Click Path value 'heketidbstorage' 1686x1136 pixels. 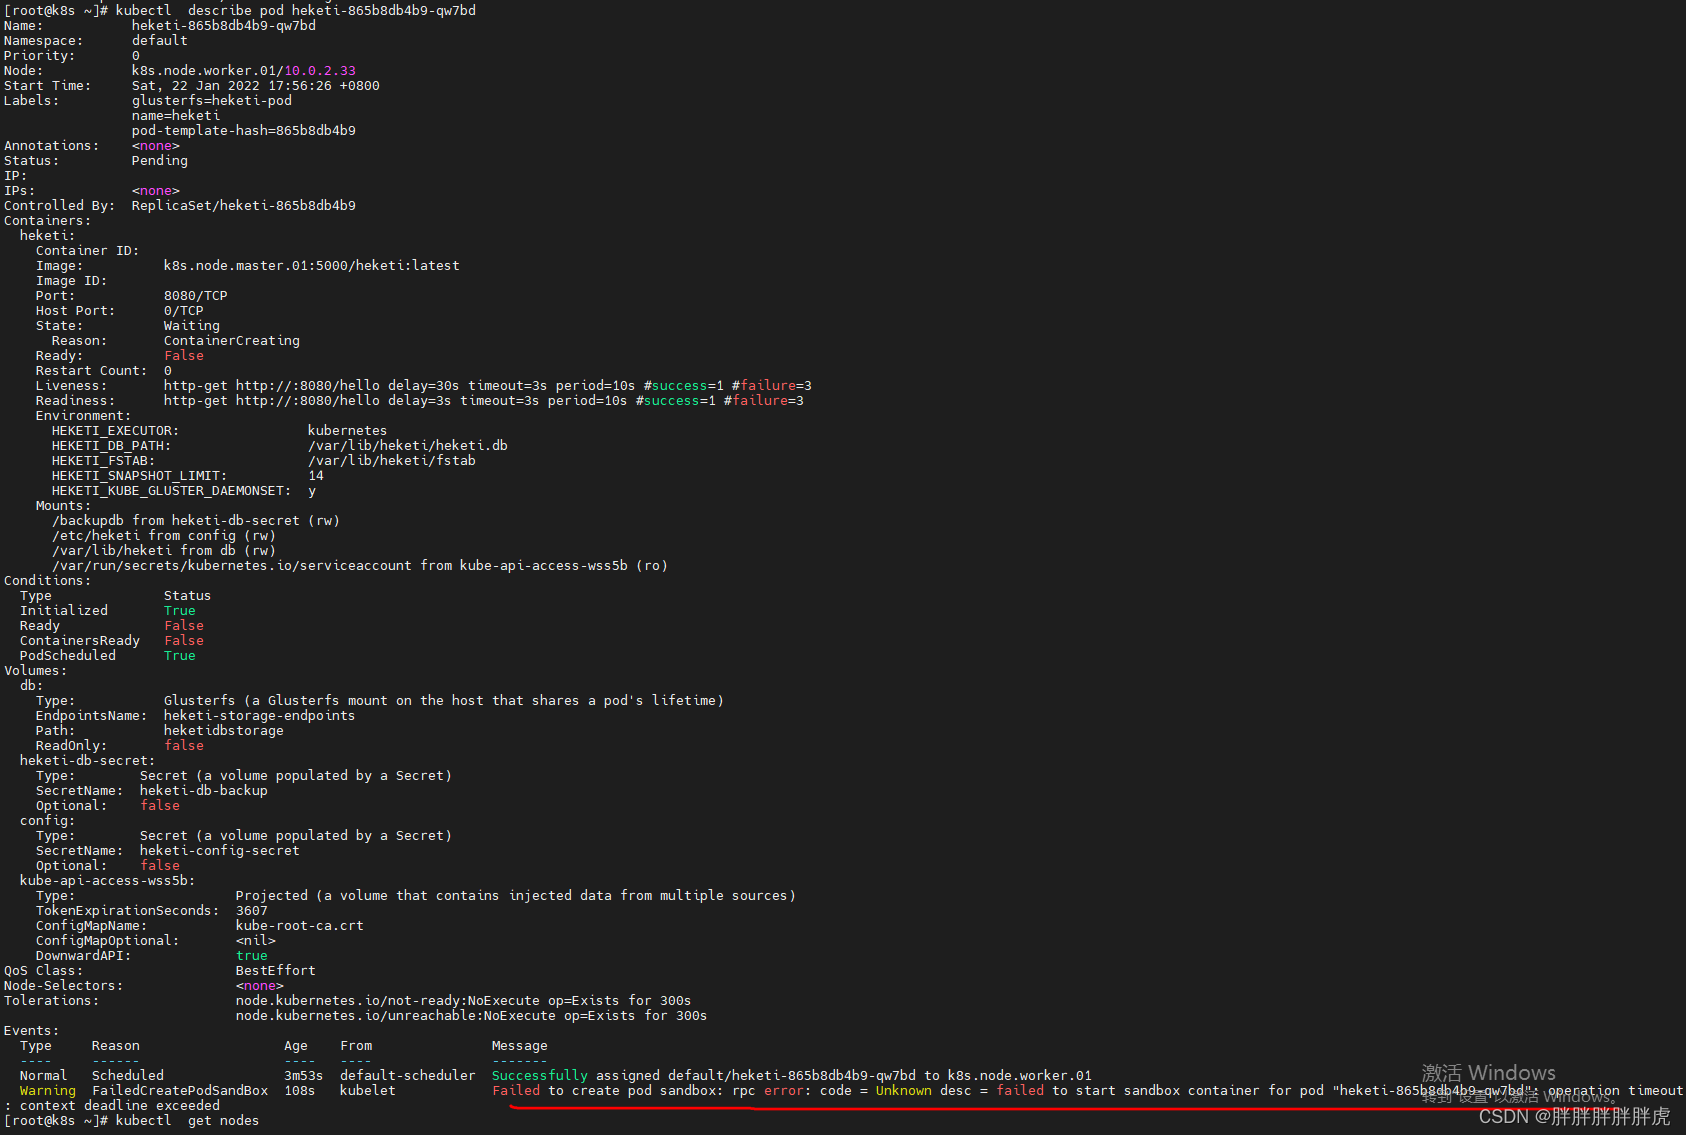[x=224, y=731]
